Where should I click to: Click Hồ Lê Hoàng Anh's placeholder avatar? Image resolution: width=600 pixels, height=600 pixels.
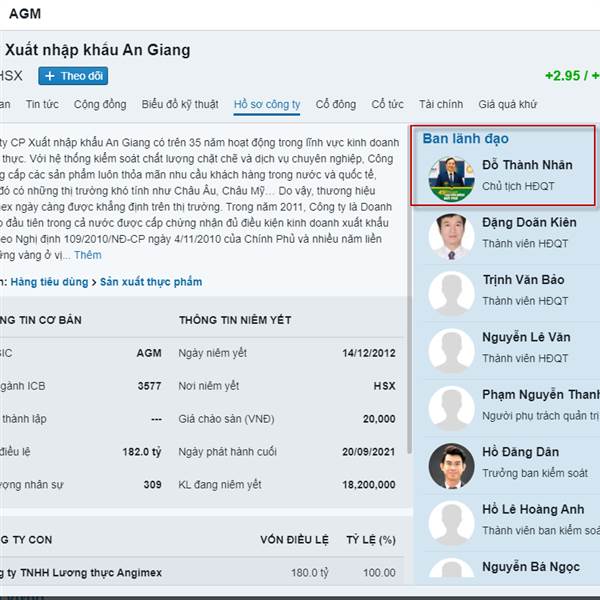pyautogui.click(x=452, y=523)
